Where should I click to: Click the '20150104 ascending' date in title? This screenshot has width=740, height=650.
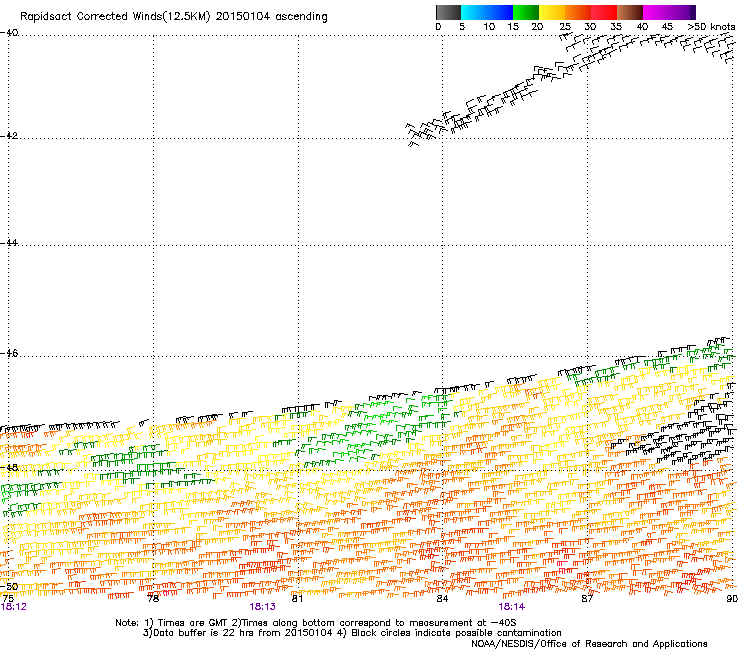coord(271,17)
